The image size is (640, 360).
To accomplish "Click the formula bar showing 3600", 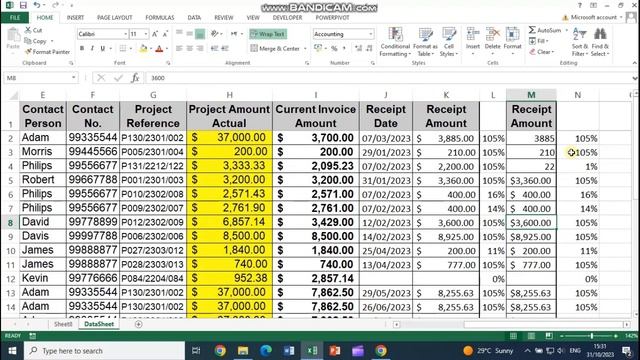I will tap(388, 78).
